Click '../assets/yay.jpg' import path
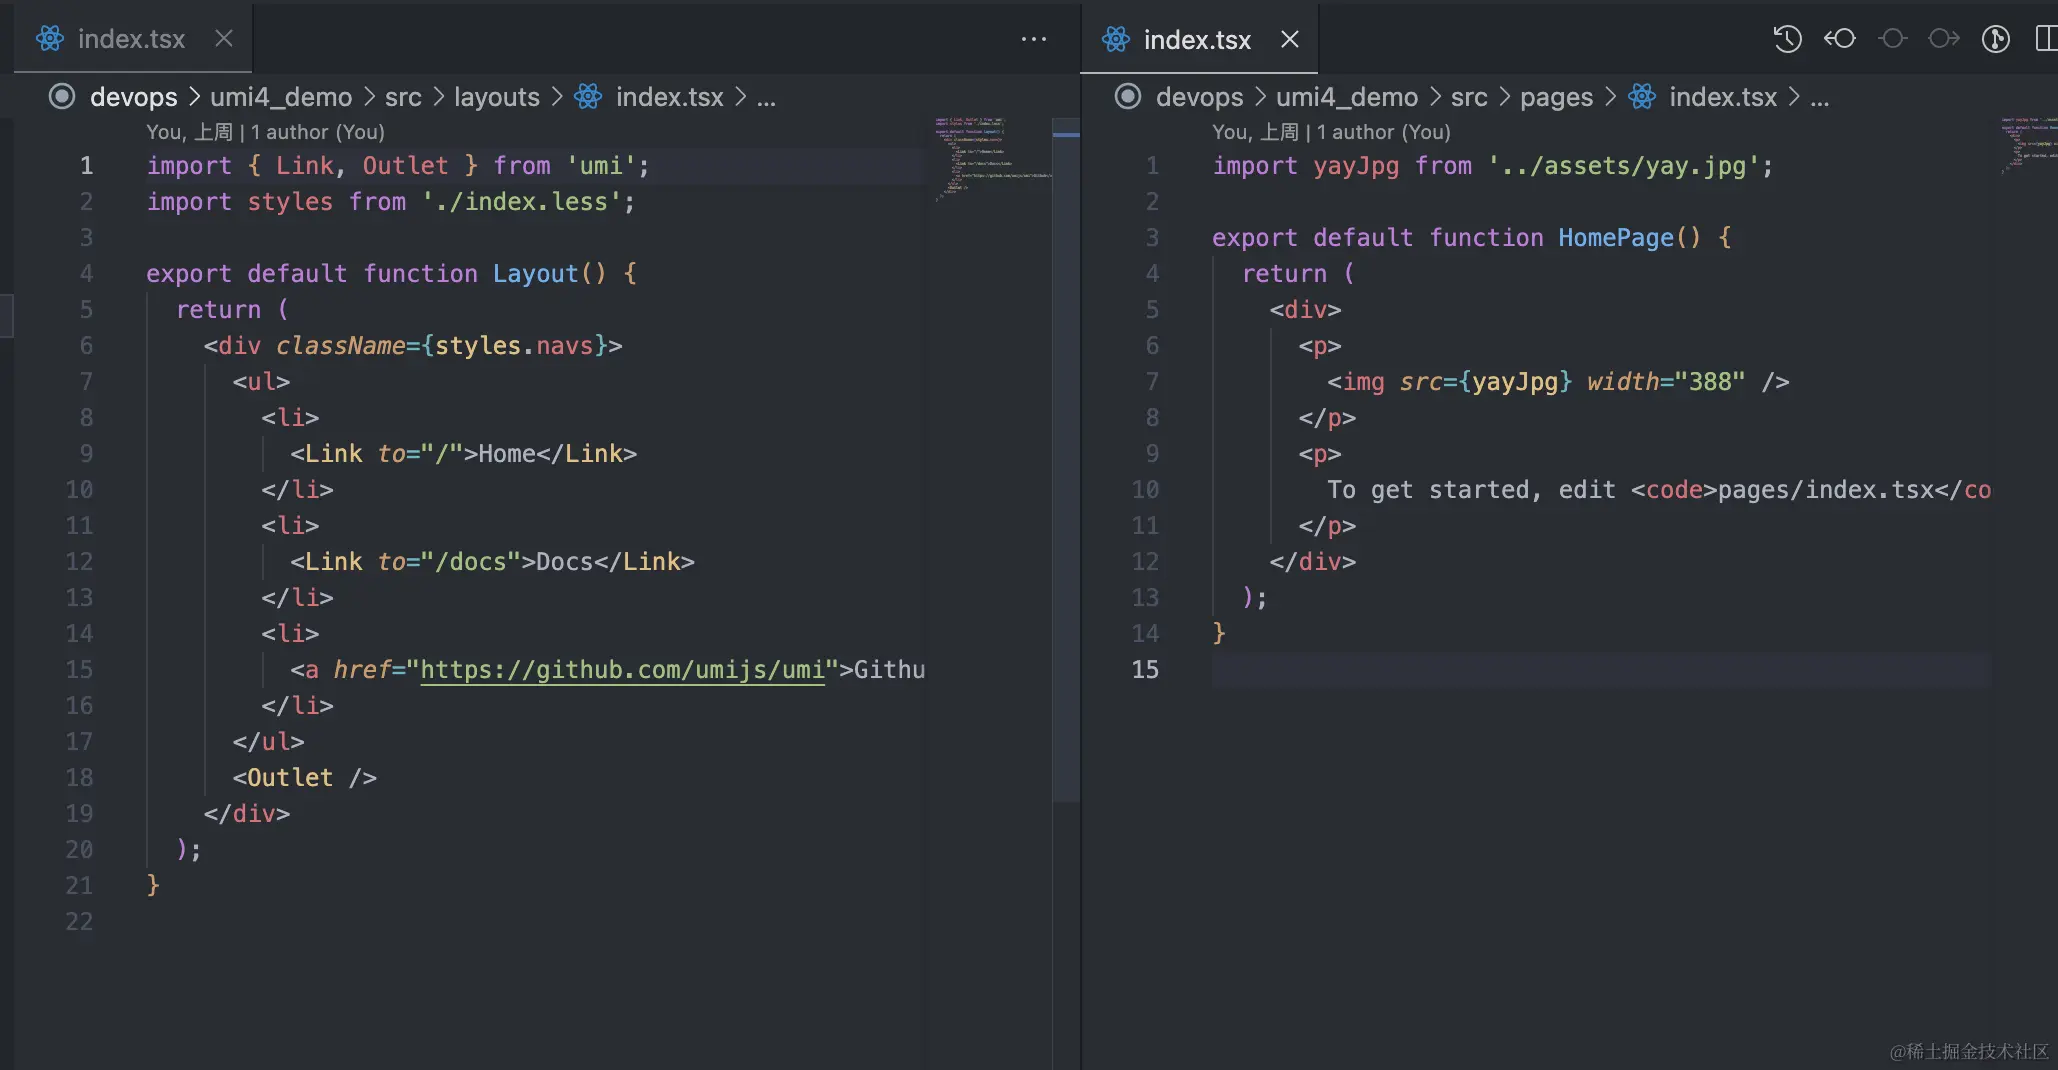Screen dimensions: 2058x1070 coord(1624,165)
